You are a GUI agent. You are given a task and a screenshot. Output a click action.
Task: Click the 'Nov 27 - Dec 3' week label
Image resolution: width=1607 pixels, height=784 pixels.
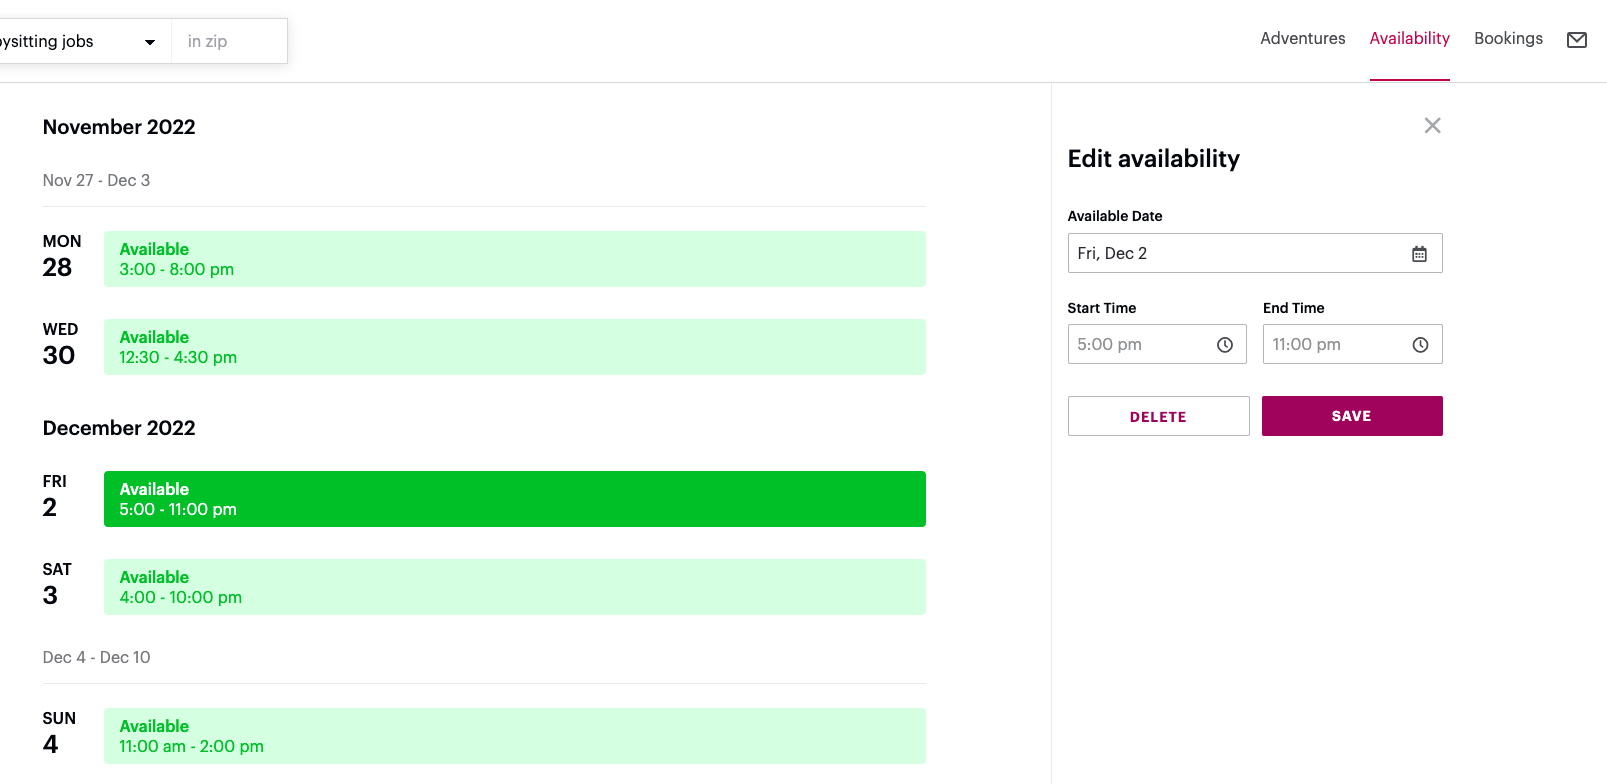pyautogui.click(x=96, y=180)
